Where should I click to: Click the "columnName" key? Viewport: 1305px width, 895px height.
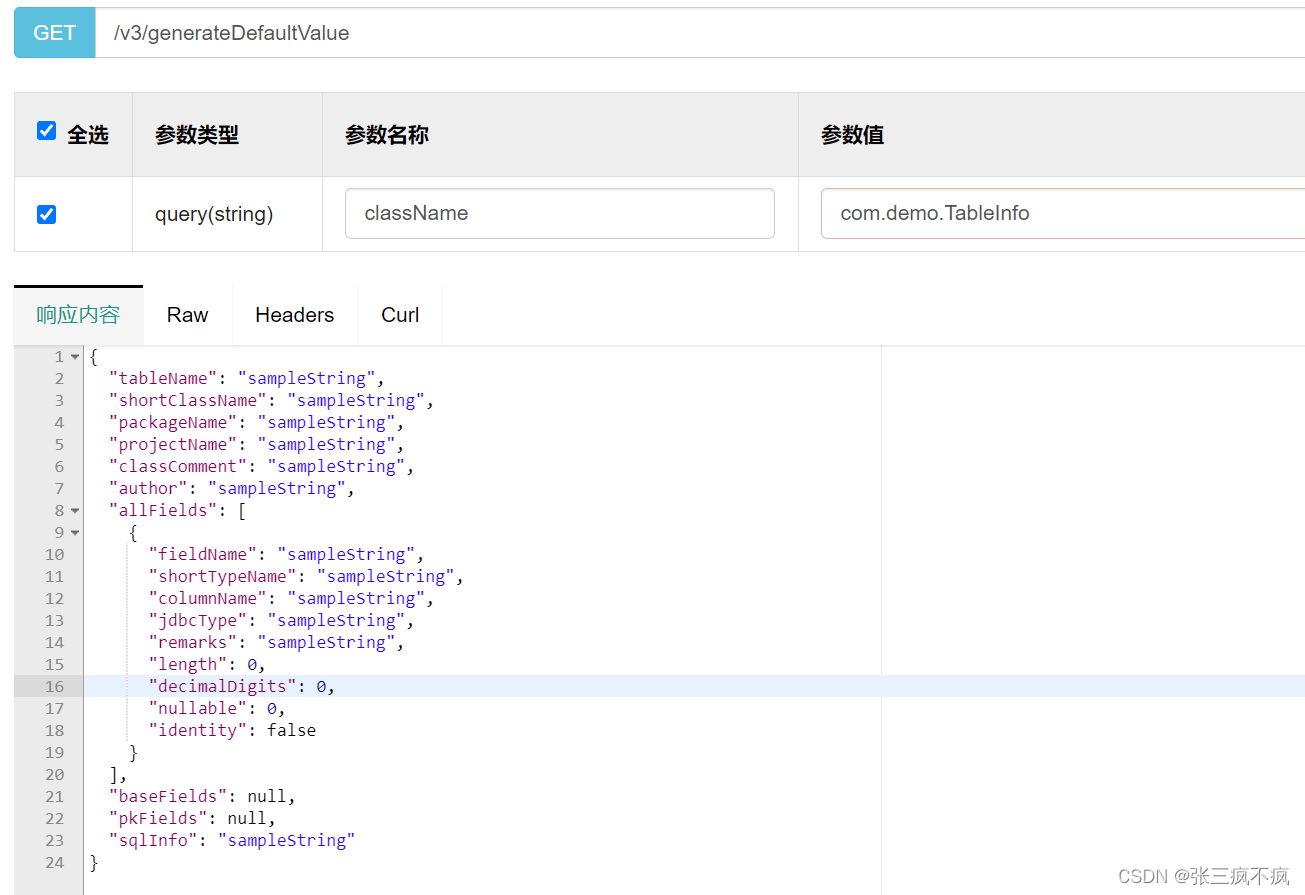[x=208, y=598]
